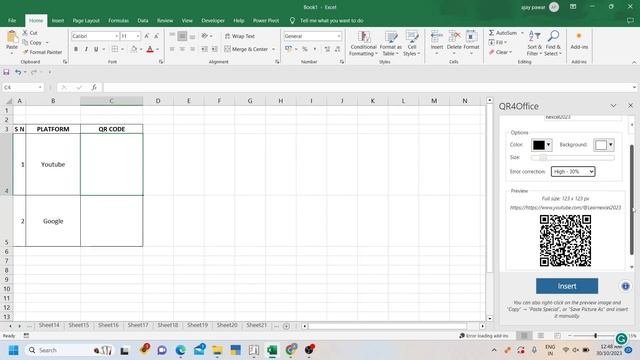
Task: Open the Clear dropdown in Editing group
Action: click(500, 52)
